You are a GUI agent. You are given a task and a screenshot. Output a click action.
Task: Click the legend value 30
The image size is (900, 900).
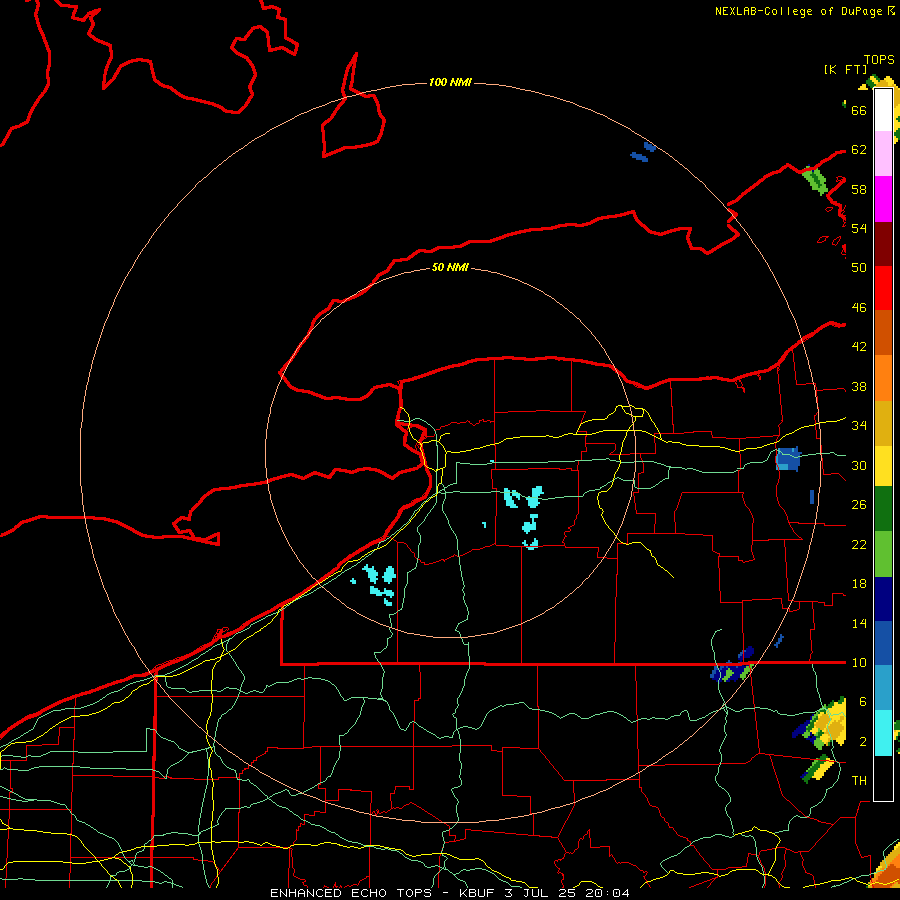click(x=859, y=465)
